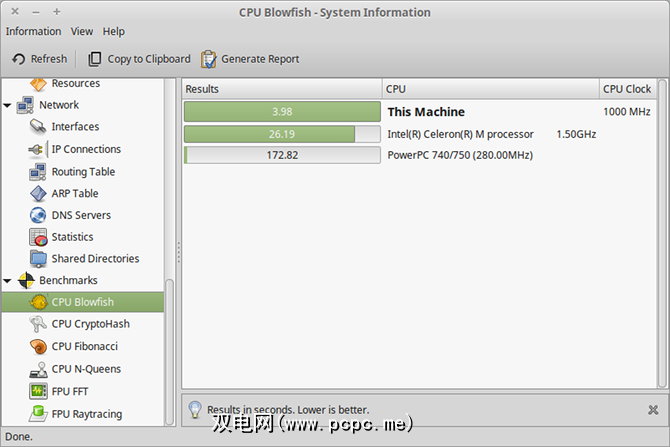Click the Shared Directories folder icon
This screenshot has width=670, height=447.
(x=38, y=259)
